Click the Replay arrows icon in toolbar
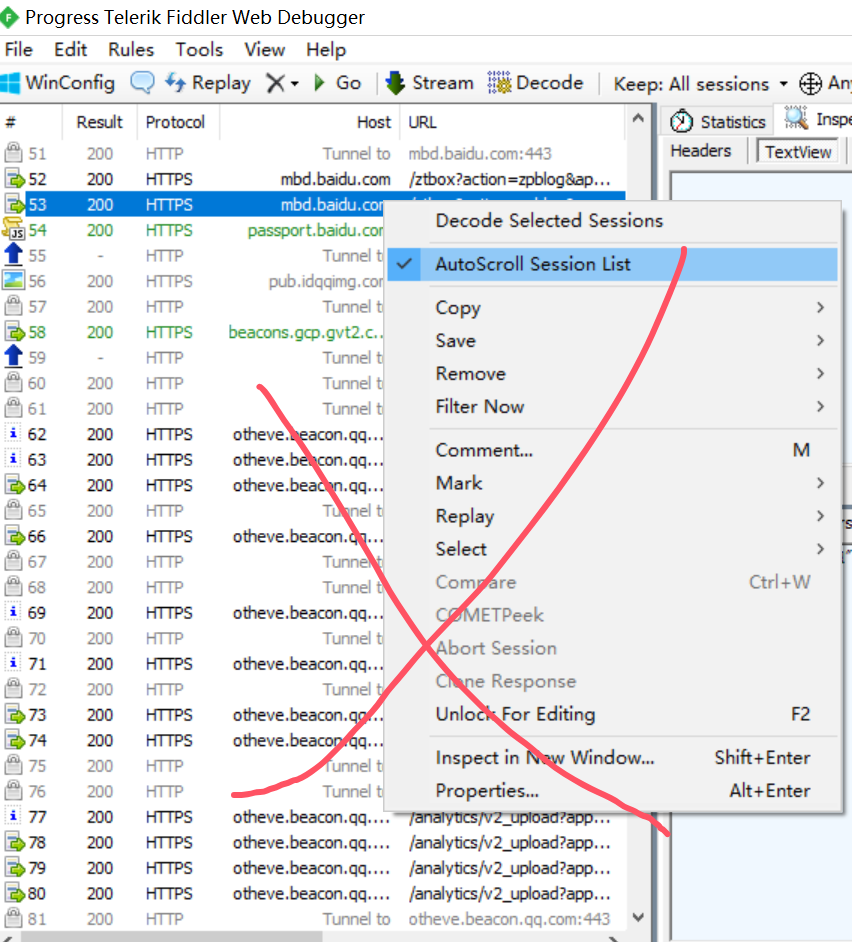The width and height of the screenshot is (852, 942). click(x=175, y=82)
